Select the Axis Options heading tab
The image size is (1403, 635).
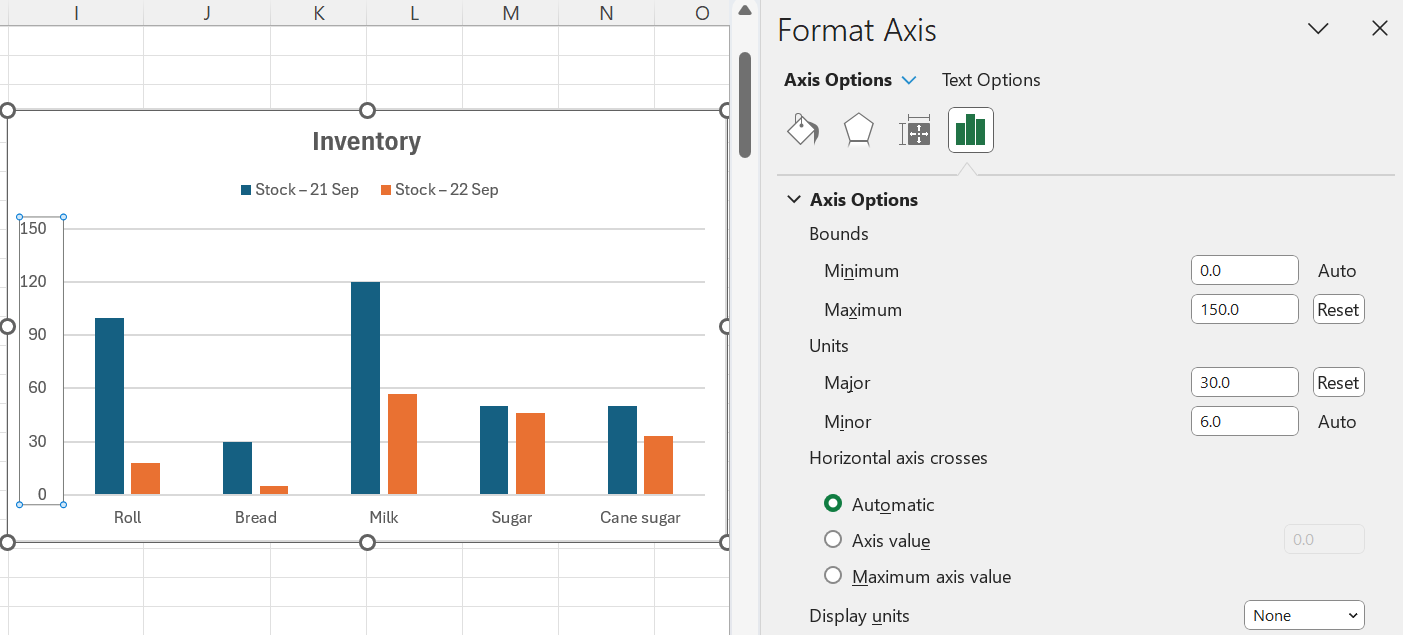coord(838,80)
